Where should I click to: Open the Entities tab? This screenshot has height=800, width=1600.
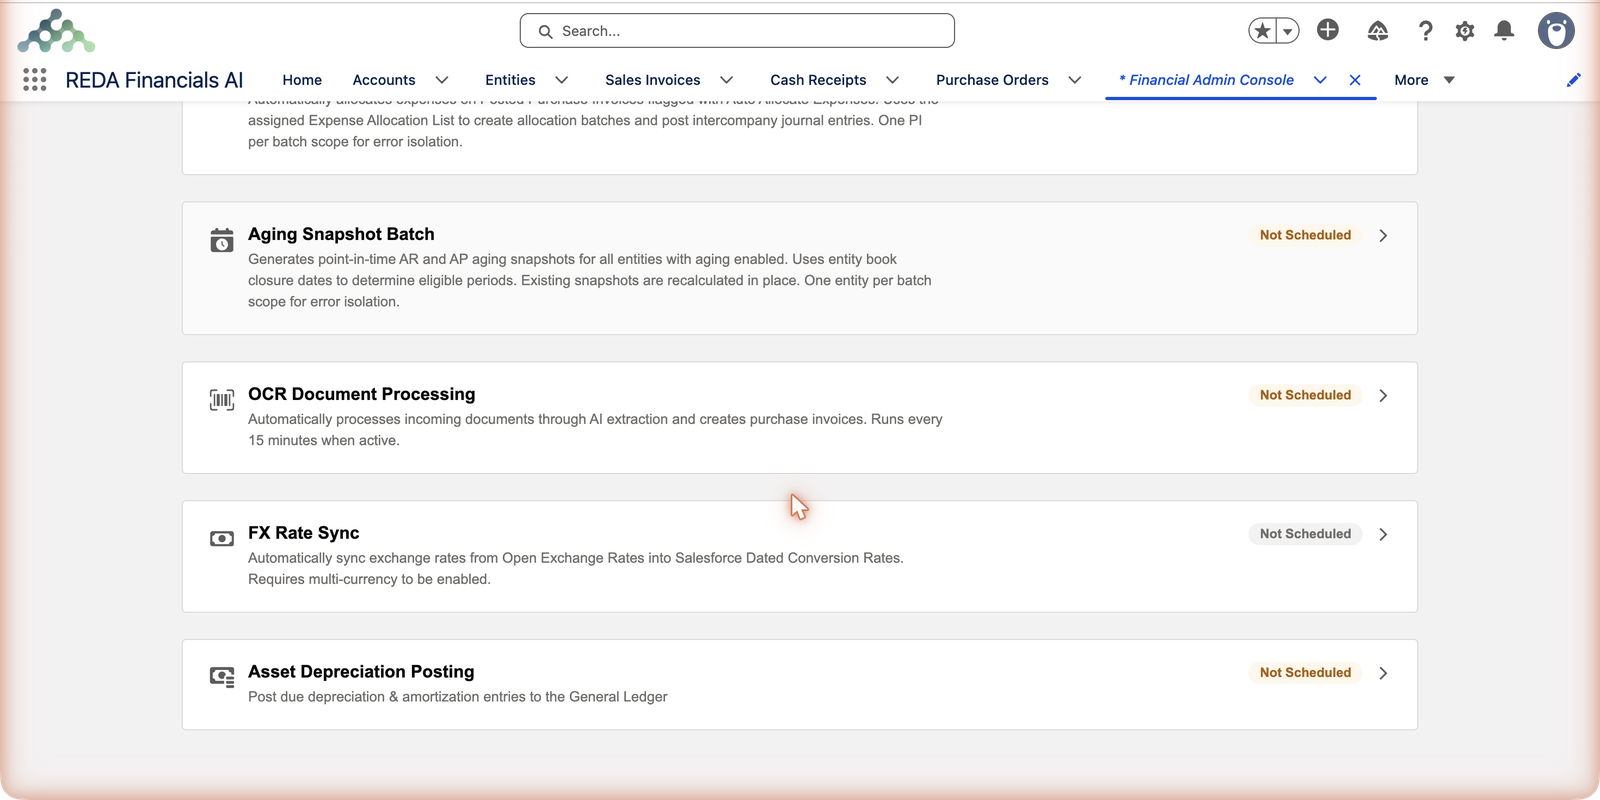tap(510, 80)
